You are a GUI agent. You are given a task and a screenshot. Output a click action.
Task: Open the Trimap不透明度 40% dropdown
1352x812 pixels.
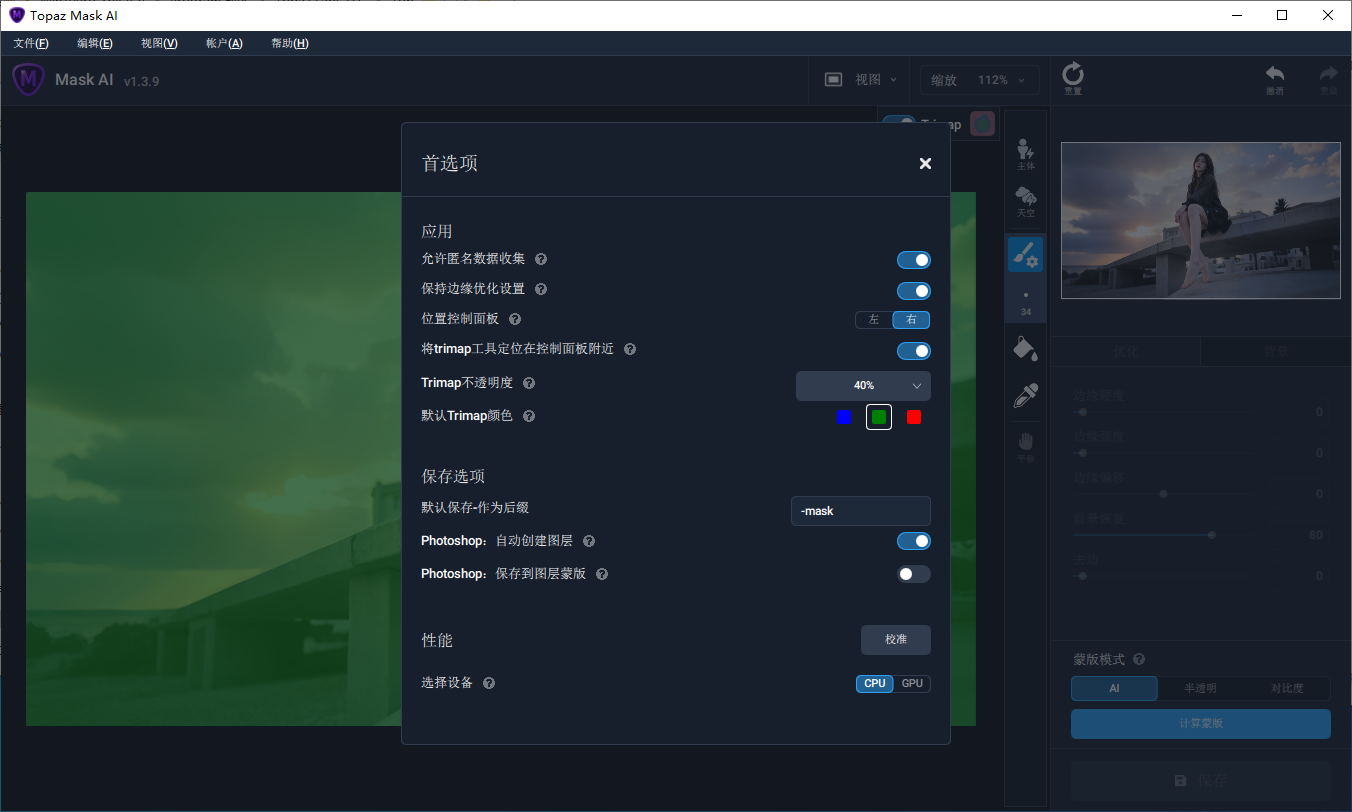[862, 385]
